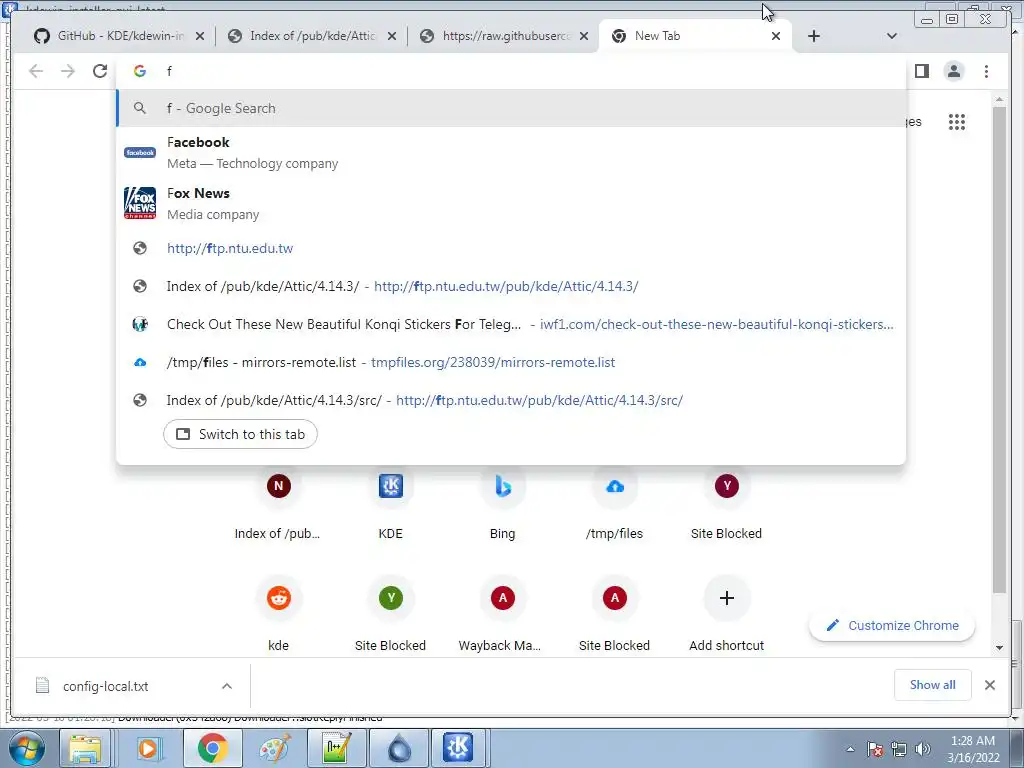Open Site Blocked shortcut next to Add shortcut
The width and height of the screenshot is (1024, 768).
(615, 614)
